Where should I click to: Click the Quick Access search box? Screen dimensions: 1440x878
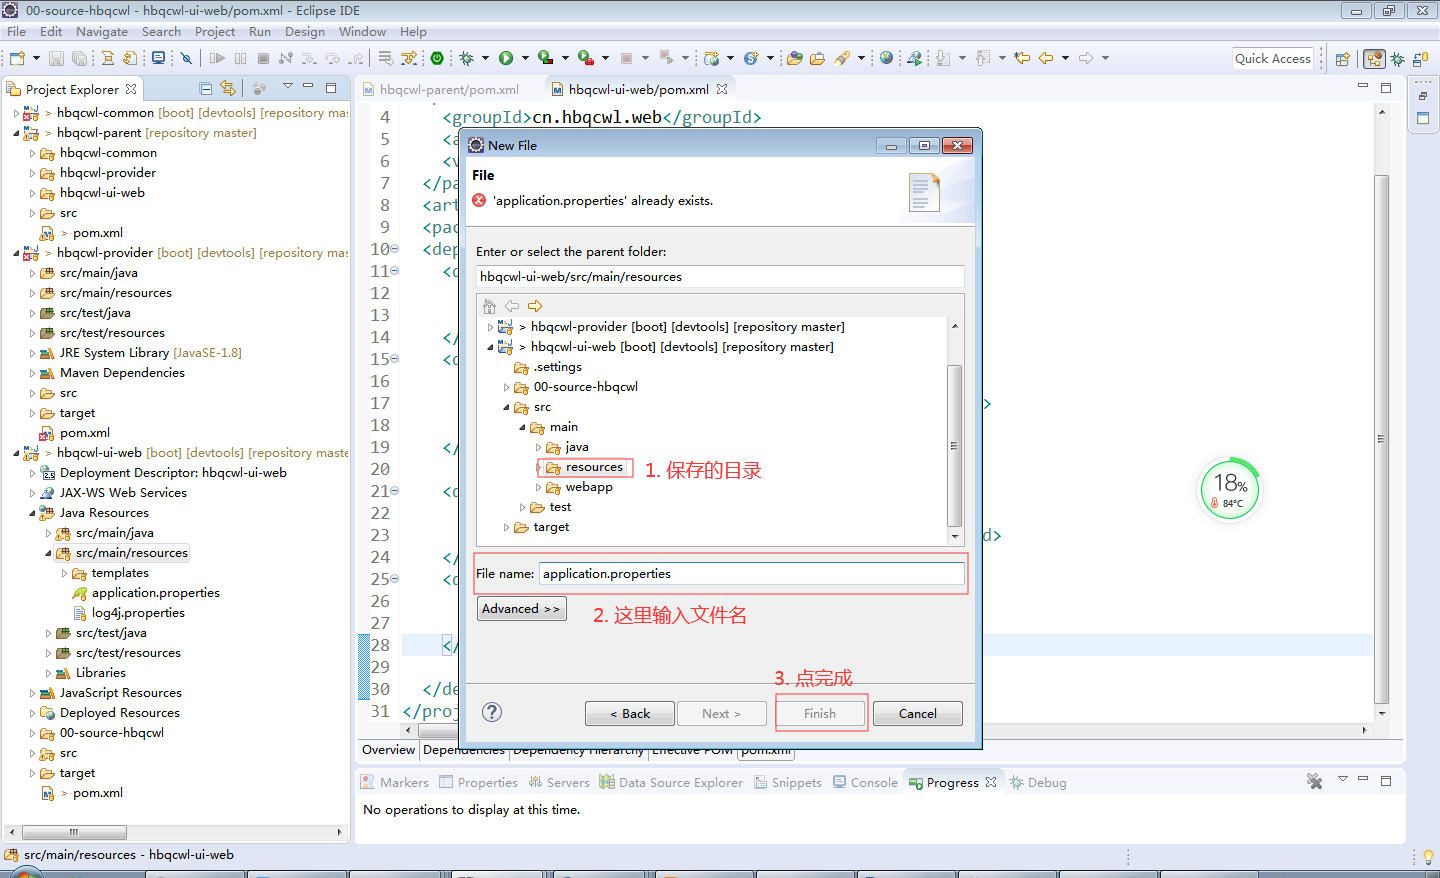1273,58
